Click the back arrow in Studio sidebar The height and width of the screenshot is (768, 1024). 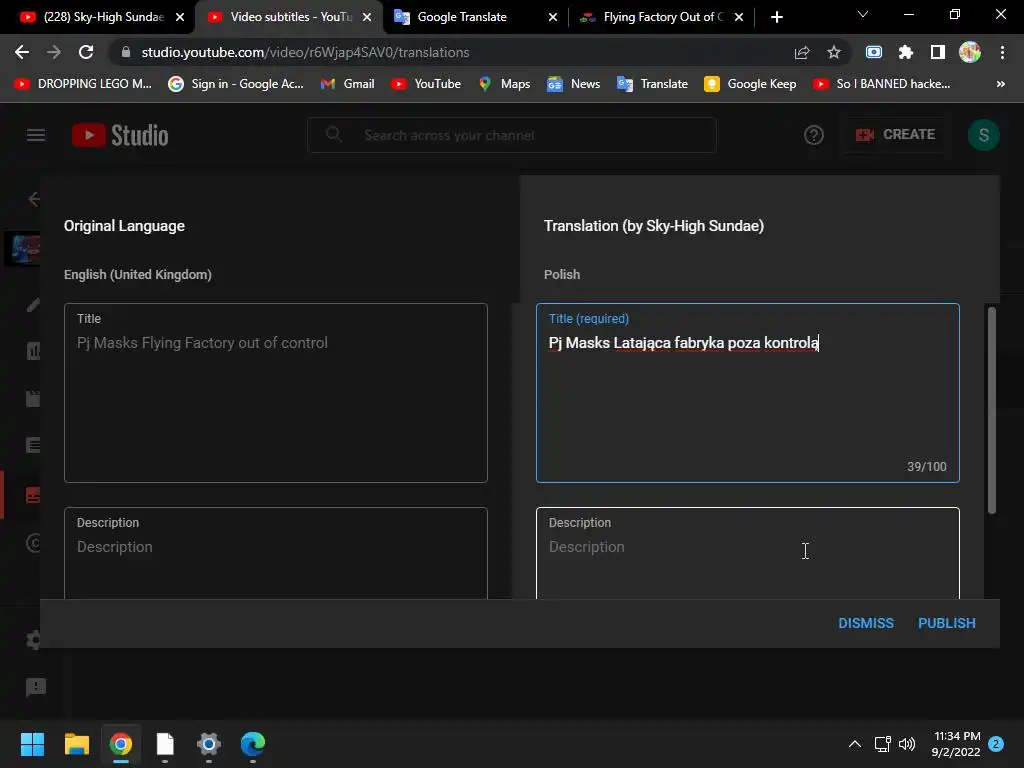coord(34,199)
